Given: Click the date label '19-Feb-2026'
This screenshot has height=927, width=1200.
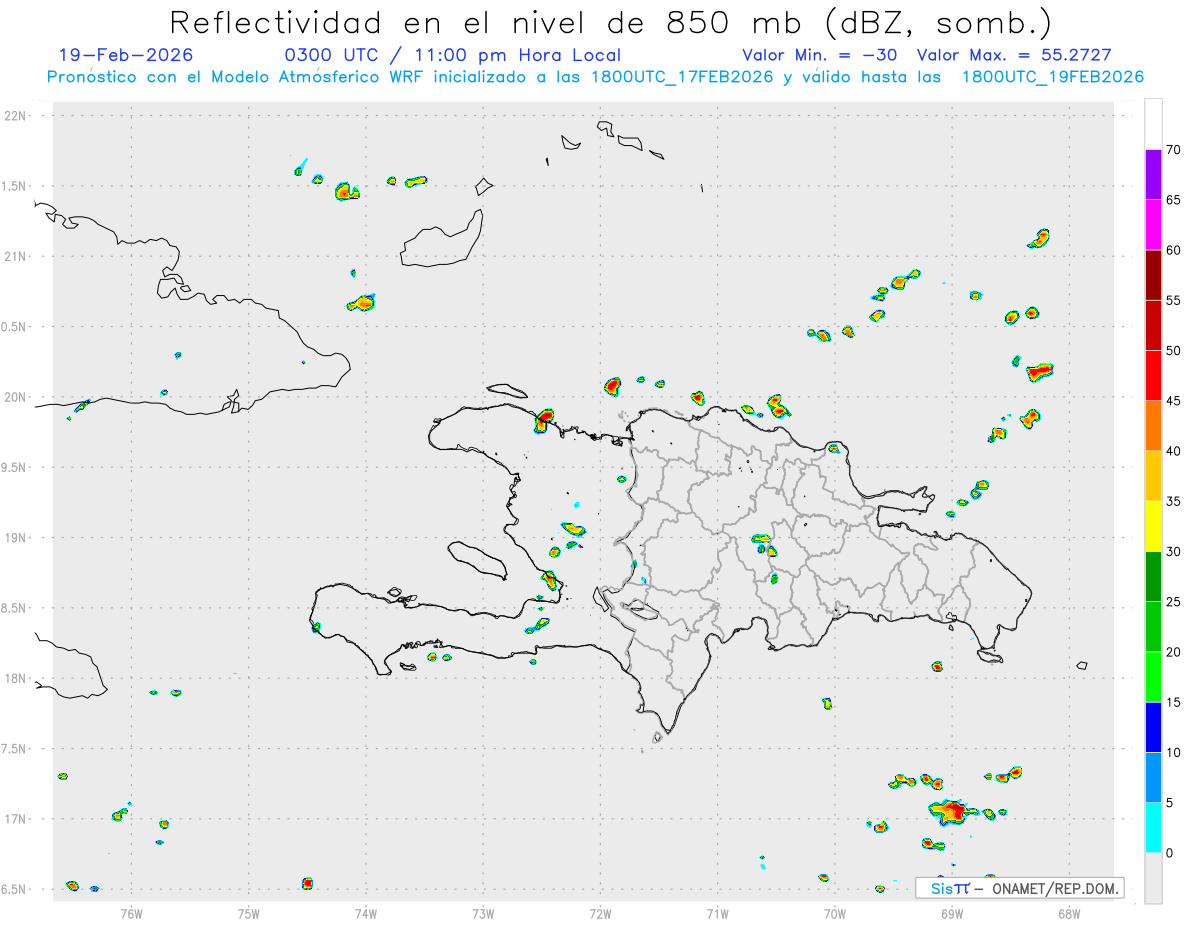Looking at the screenshot, I should [126, 55].
